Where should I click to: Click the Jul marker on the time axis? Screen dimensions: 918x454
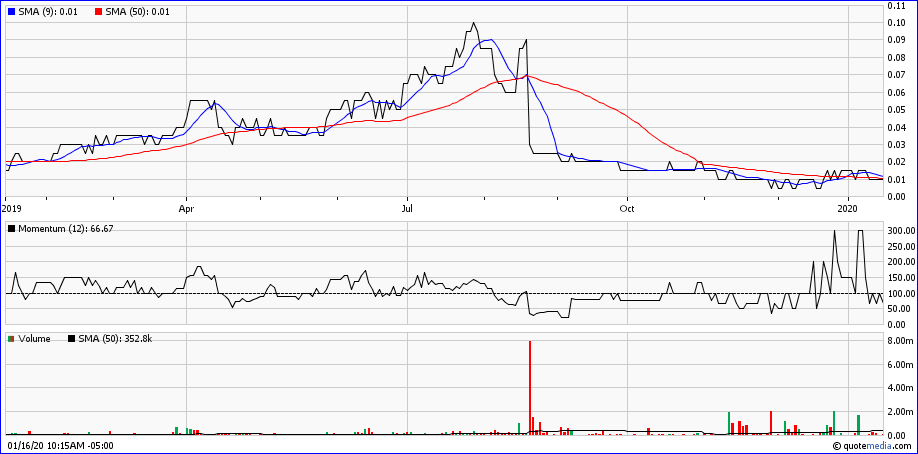[x=407, y=209]
